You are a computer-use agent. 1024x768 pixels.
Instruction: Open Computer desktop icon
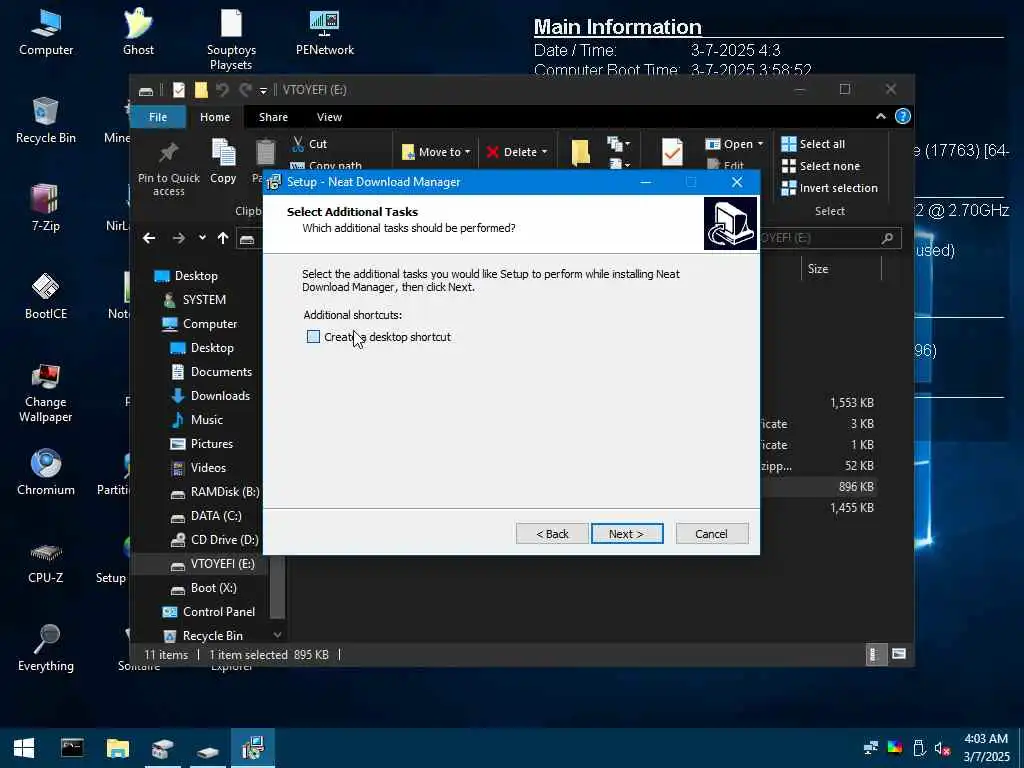click(x=46, y=33)
